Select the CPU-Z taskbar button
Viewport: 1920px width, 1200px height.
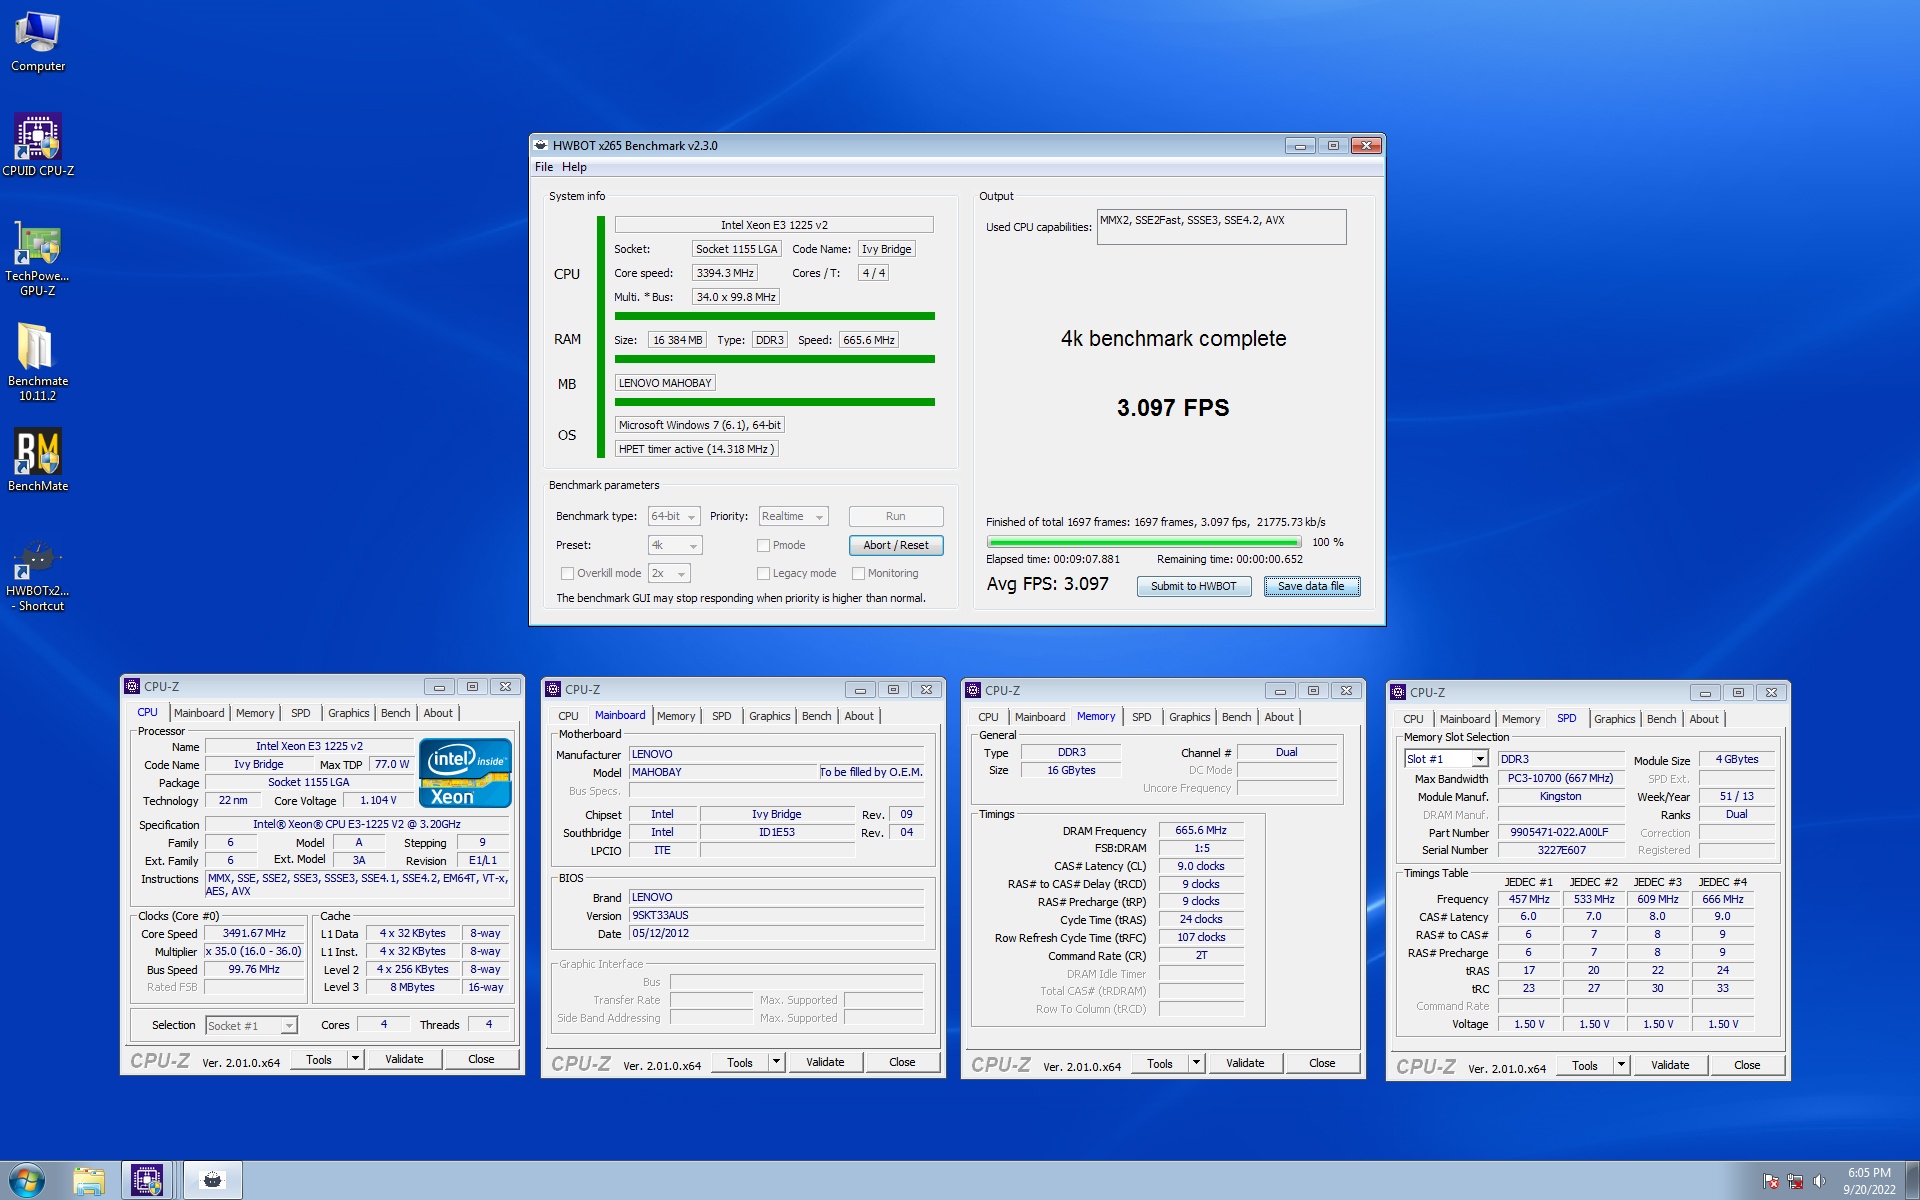(147, 1181)
